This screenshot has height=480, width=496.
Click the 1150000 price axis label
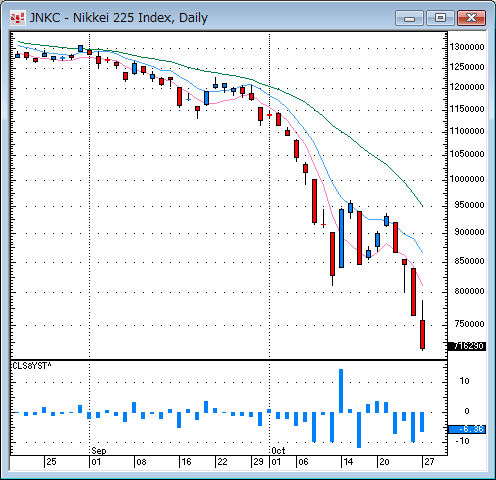pos(467,109)
